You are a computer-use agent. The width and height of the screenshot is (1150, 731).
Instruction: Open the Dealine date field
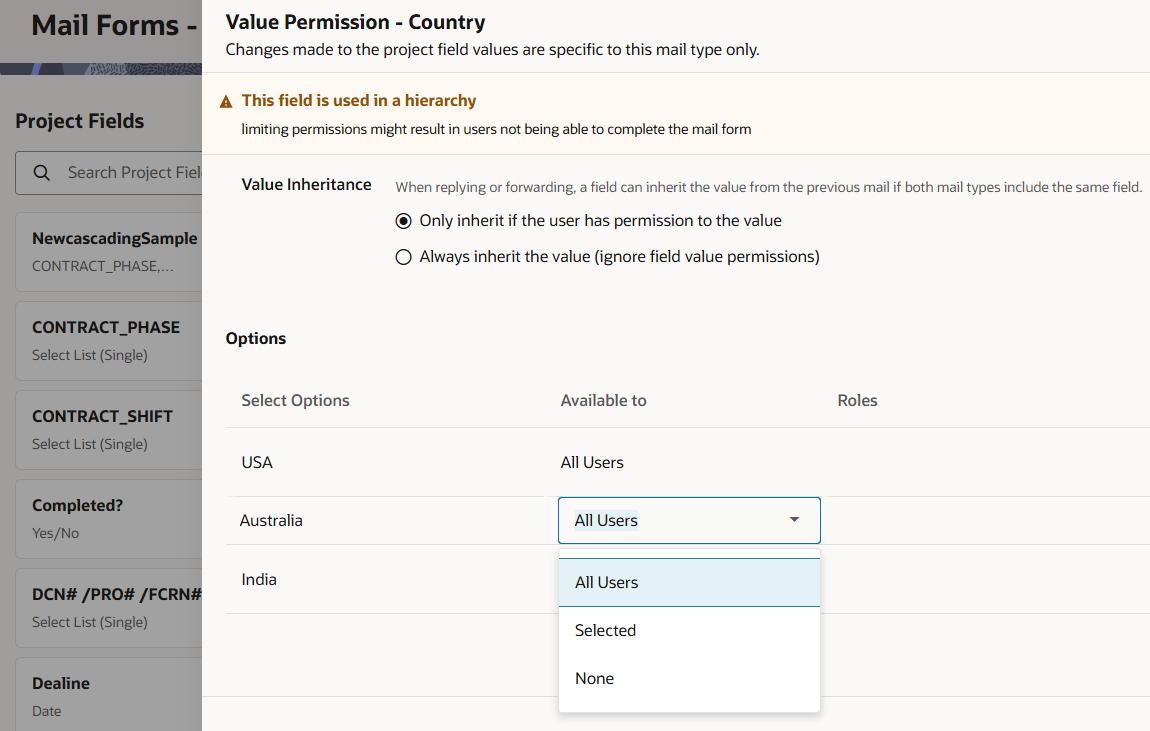61,696
